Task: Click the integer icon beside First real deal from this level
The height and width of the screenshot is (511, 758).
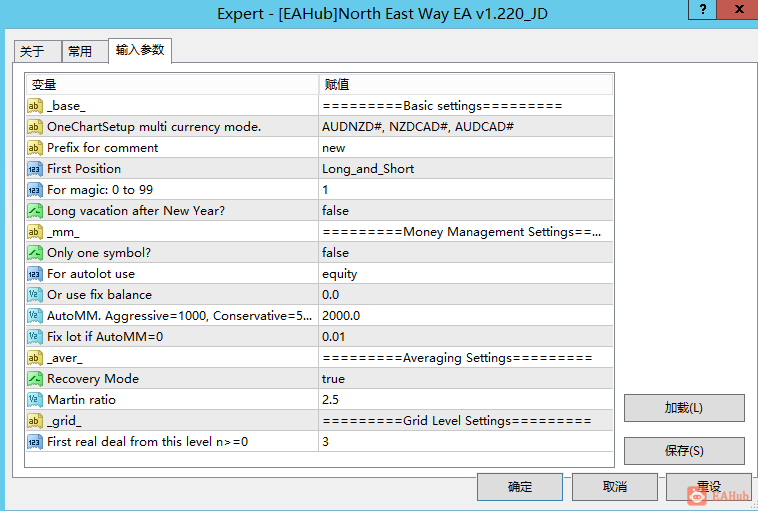Action: pyautogui.click(x=35, y=442)
